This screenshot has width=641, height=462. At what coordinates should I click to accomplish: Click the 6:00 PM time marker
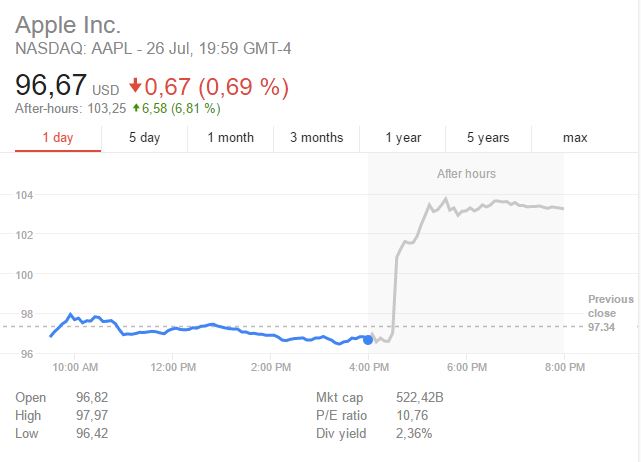point(466,368)
